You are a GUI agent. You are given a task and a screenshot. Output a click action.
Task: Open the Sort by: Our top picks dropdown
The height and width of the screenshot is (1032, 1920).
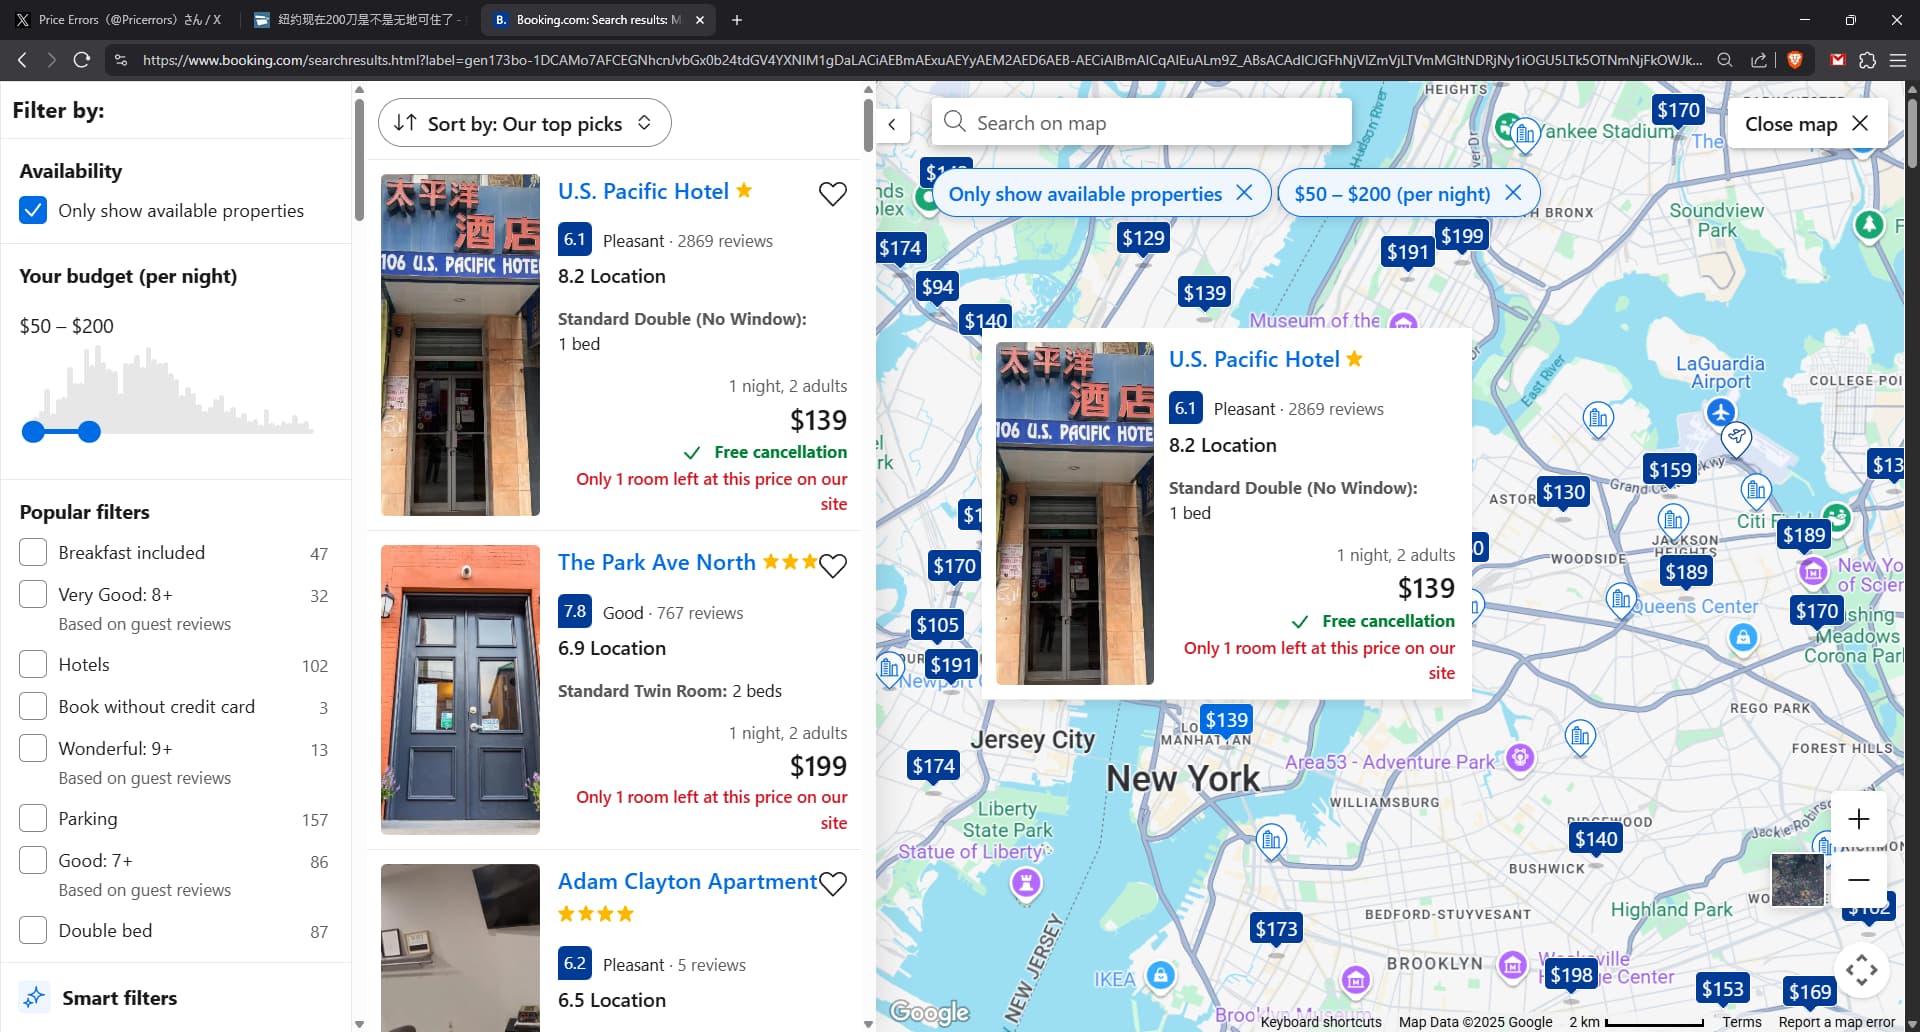tap(524, 123)
